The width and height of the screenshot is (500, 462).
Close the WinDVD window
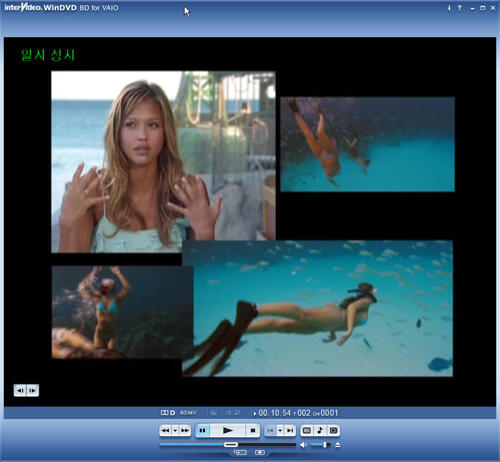[493, 8]
